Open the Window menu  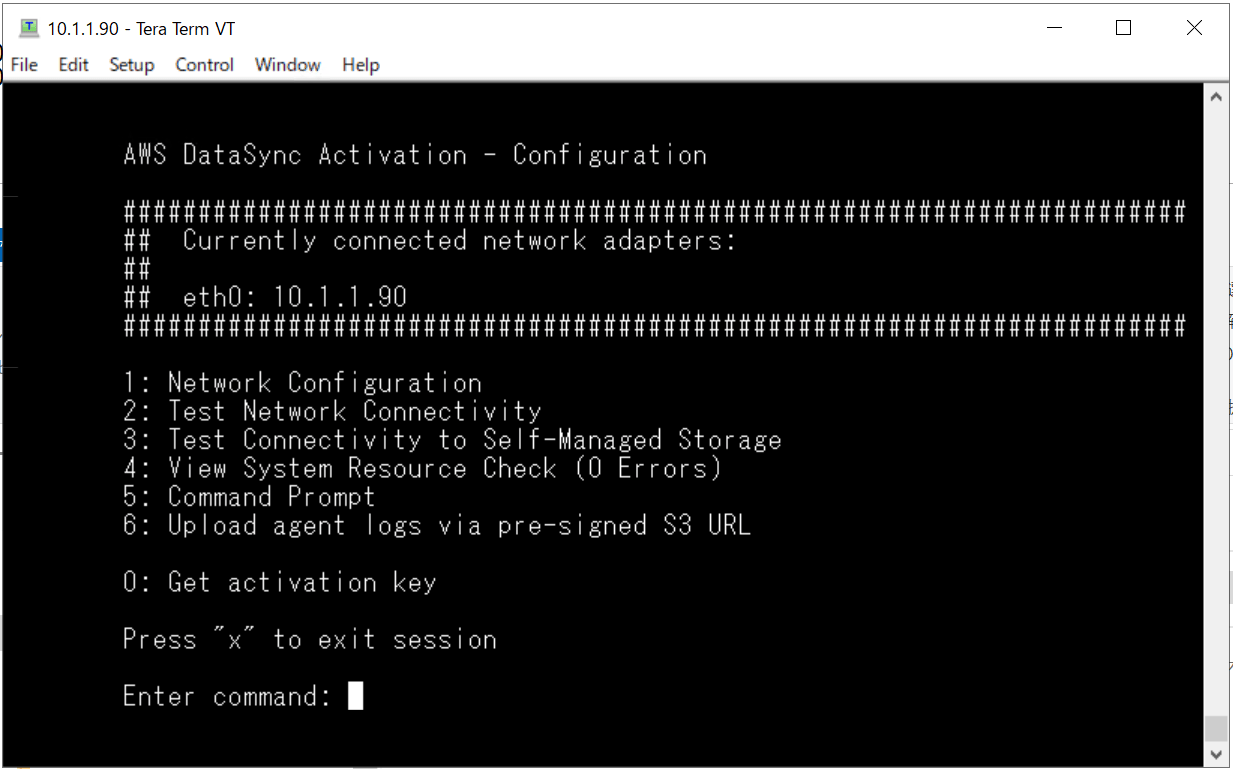(287, 65)
